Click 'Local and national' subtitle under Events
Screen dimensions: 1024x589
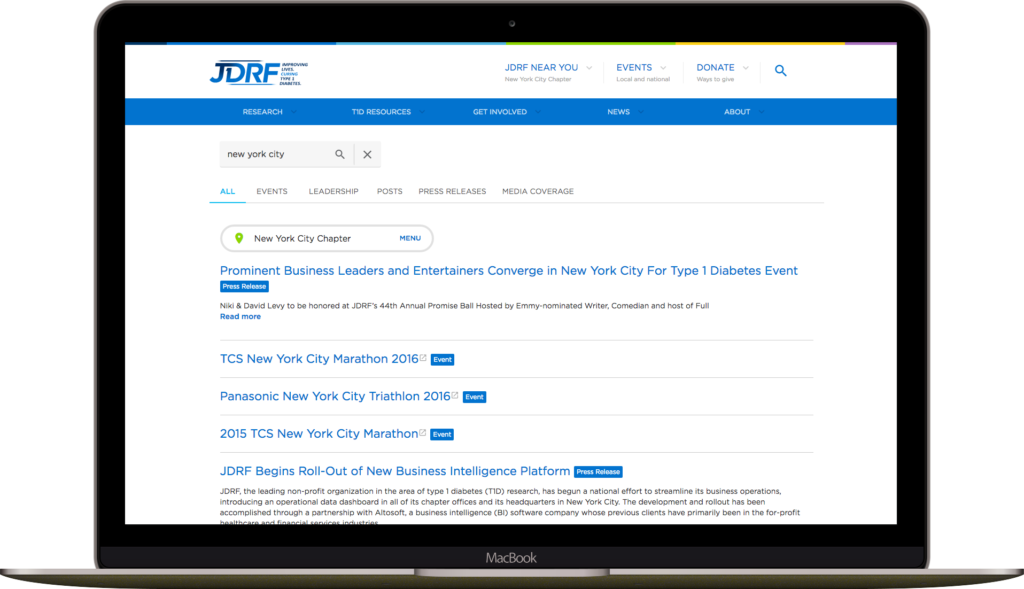[x=643, y=80]
